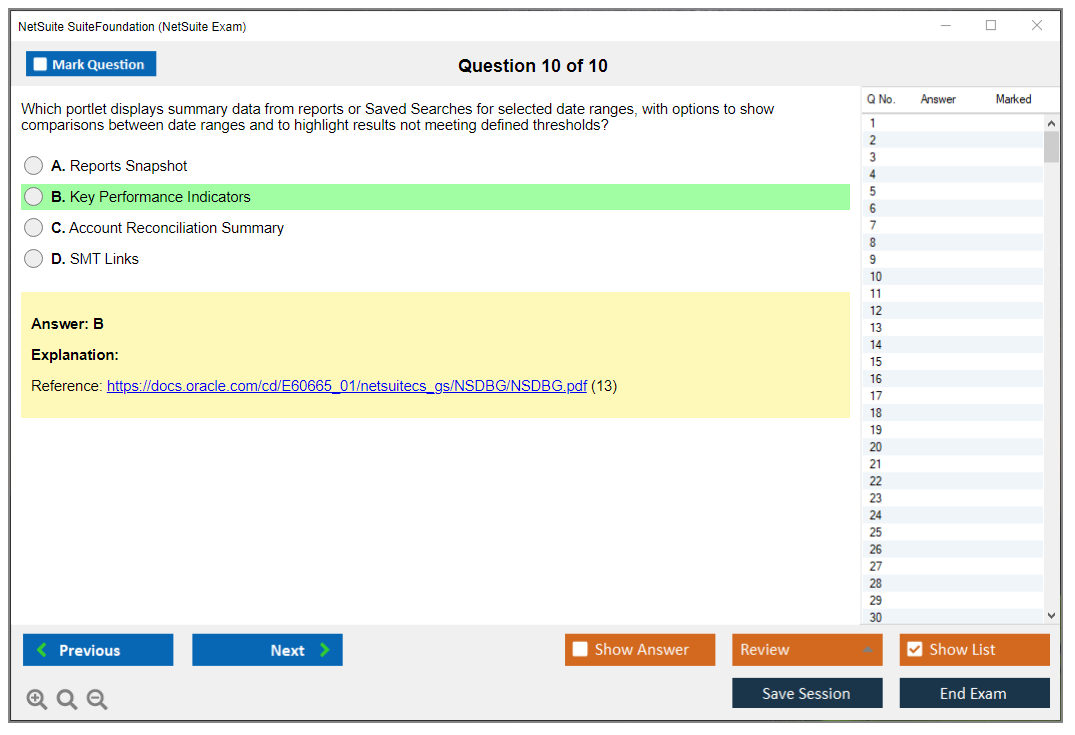This screenshot has height=735, width=1075.
Task: Click the question list scroll up arrow
Action: [x=1051, y=123]
